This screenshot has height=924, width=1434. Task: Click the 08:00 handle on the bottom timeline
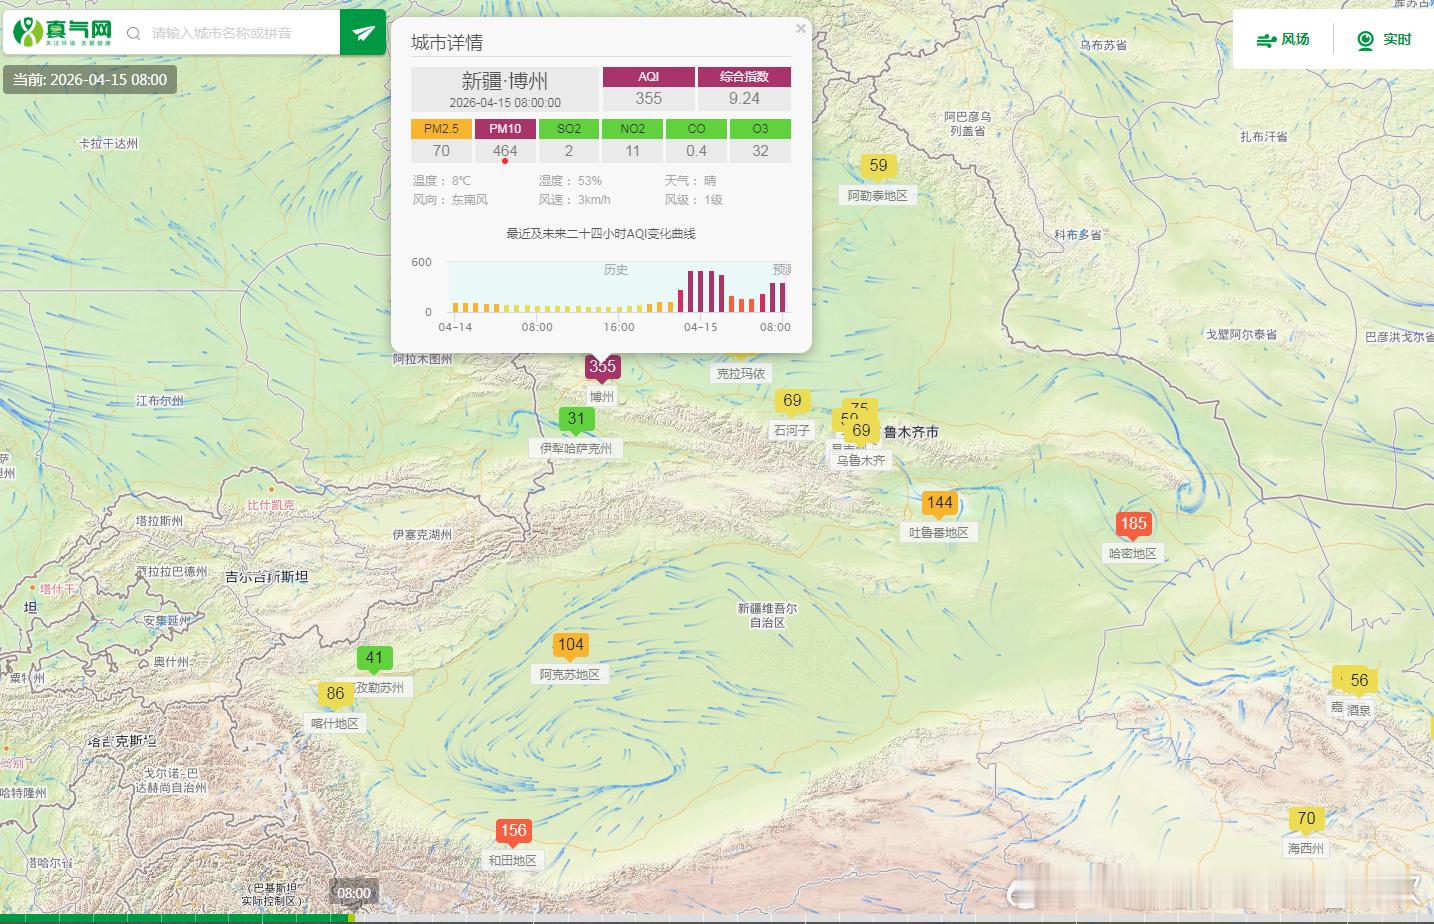(353, 893)
